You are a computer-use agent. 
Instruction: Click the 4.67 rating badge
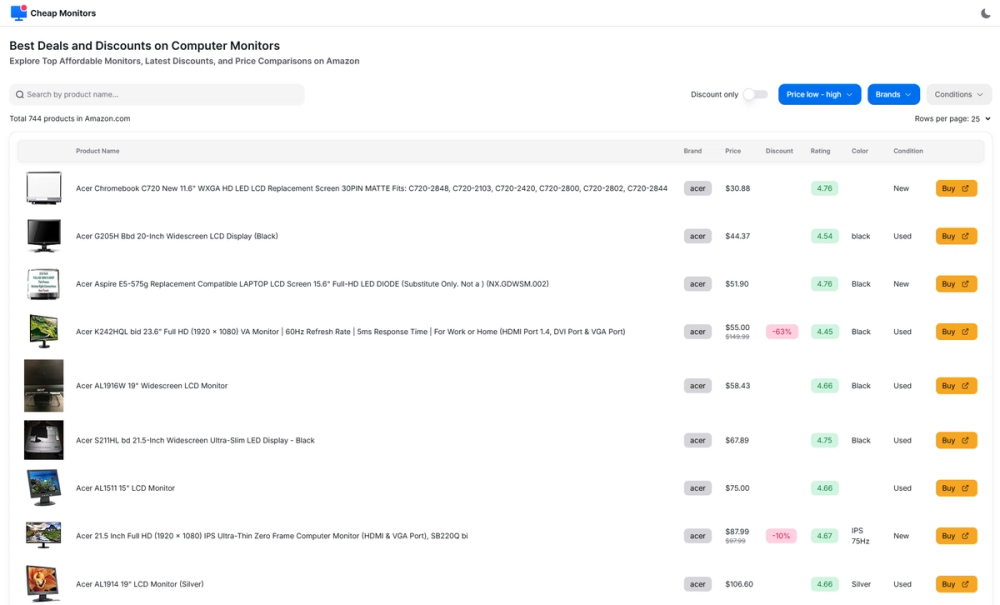(825, 536)
